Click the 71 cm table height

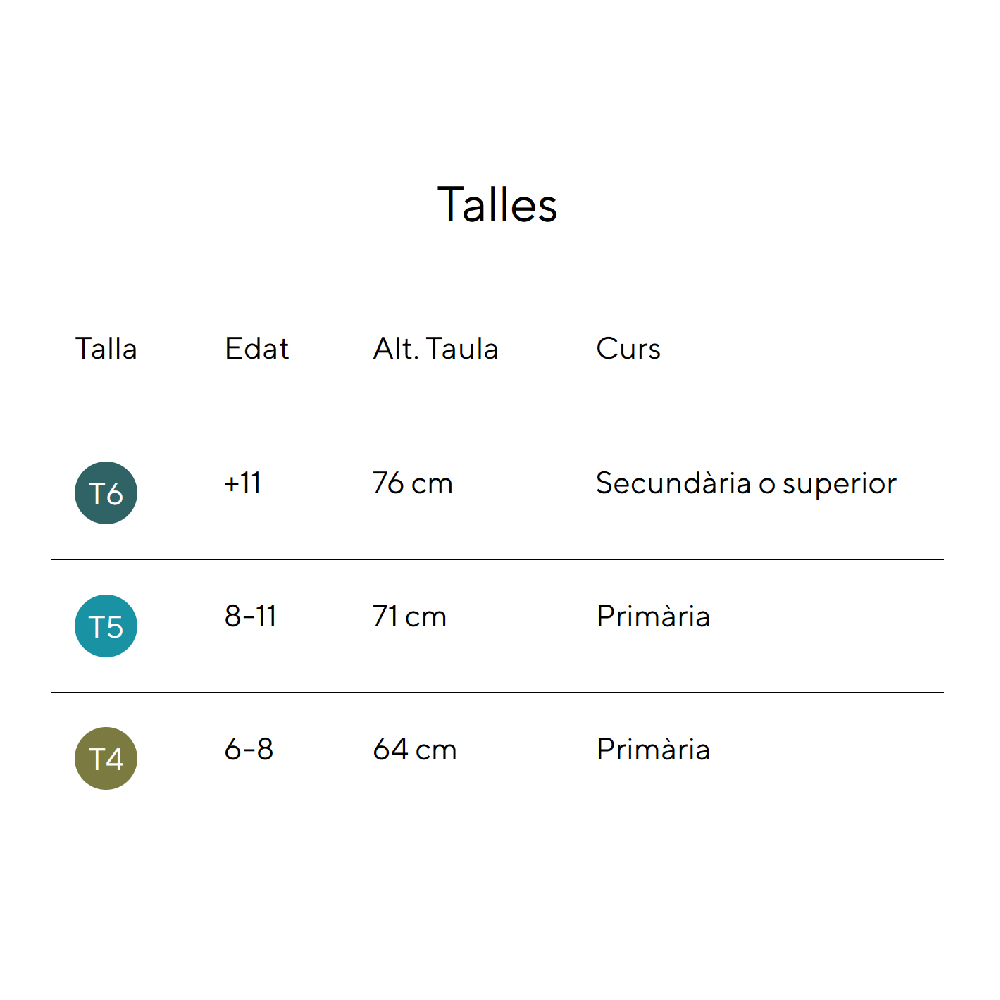409,616
